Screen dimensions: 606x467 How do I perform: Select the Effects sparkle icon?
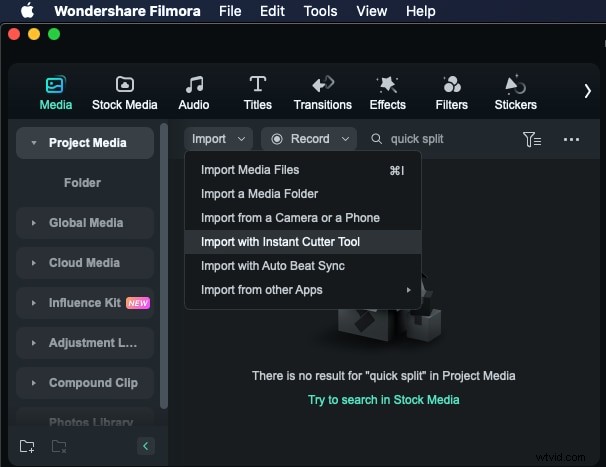coord(387,85)
